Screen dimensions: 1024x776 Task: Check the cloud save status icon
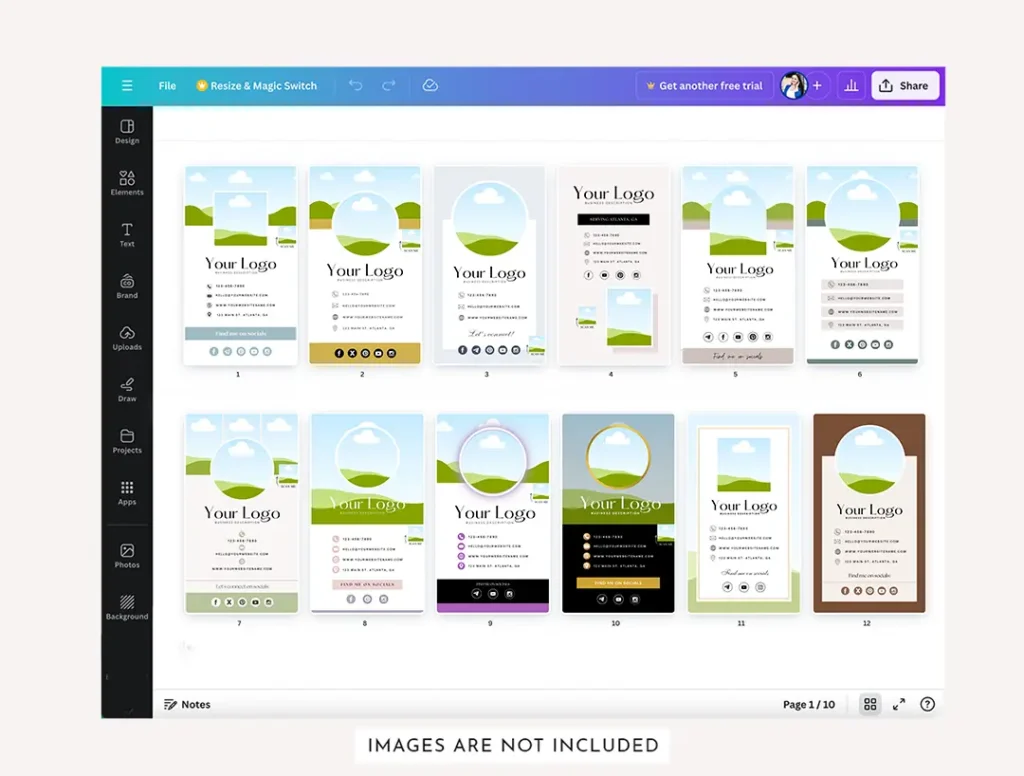tap(430, 86)
